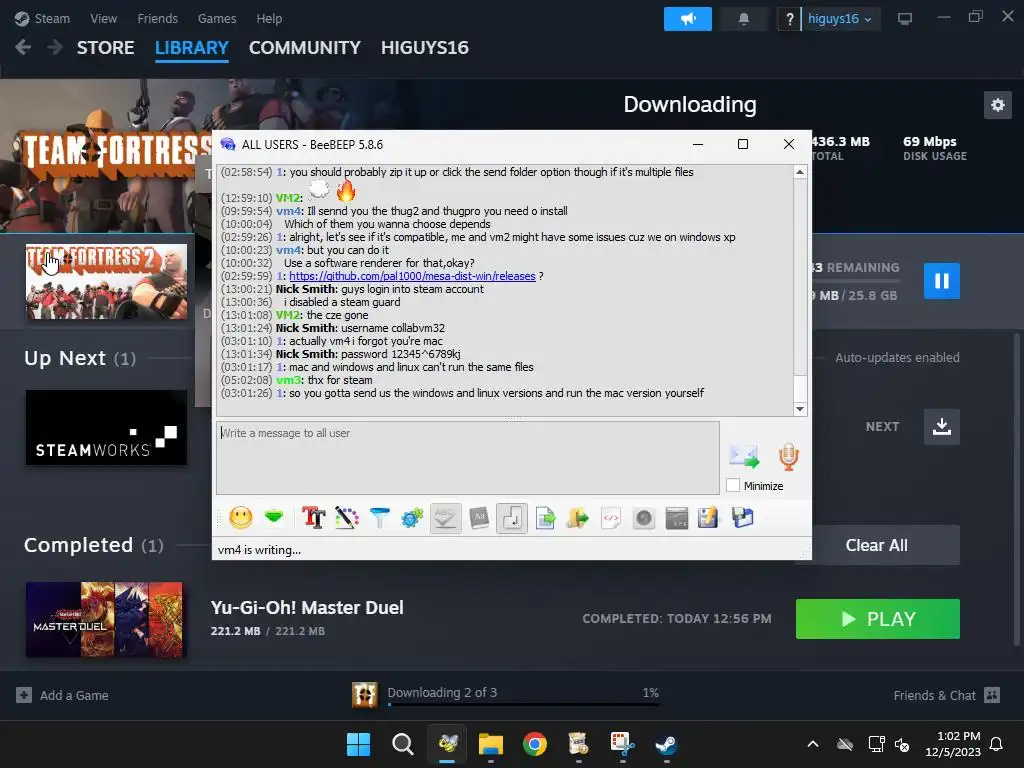This screenshot has width=1024, height=768.
Task: Switch to the LIBRARY tab
Action: pyautogui.click(x=191, y=48)
